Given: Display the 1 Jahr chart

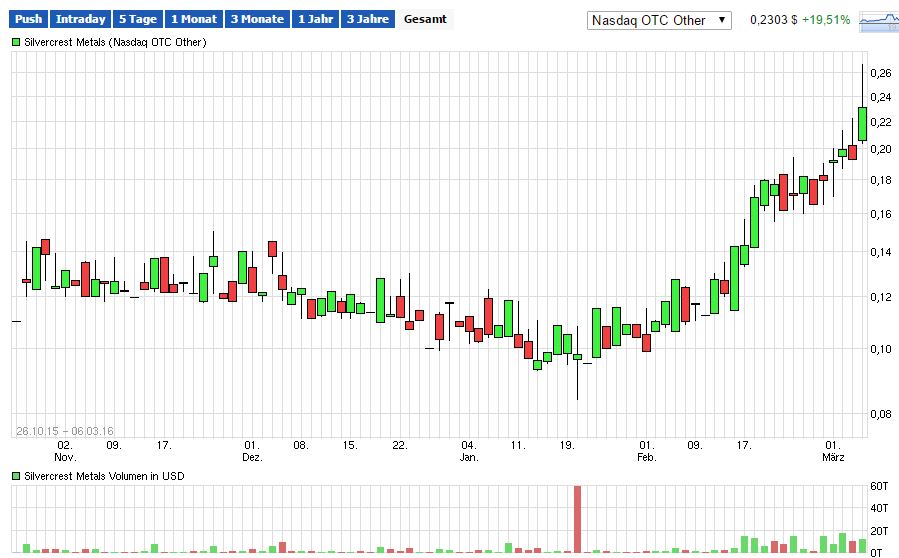Looking at the screenshot, I should [x=315, y=19].
